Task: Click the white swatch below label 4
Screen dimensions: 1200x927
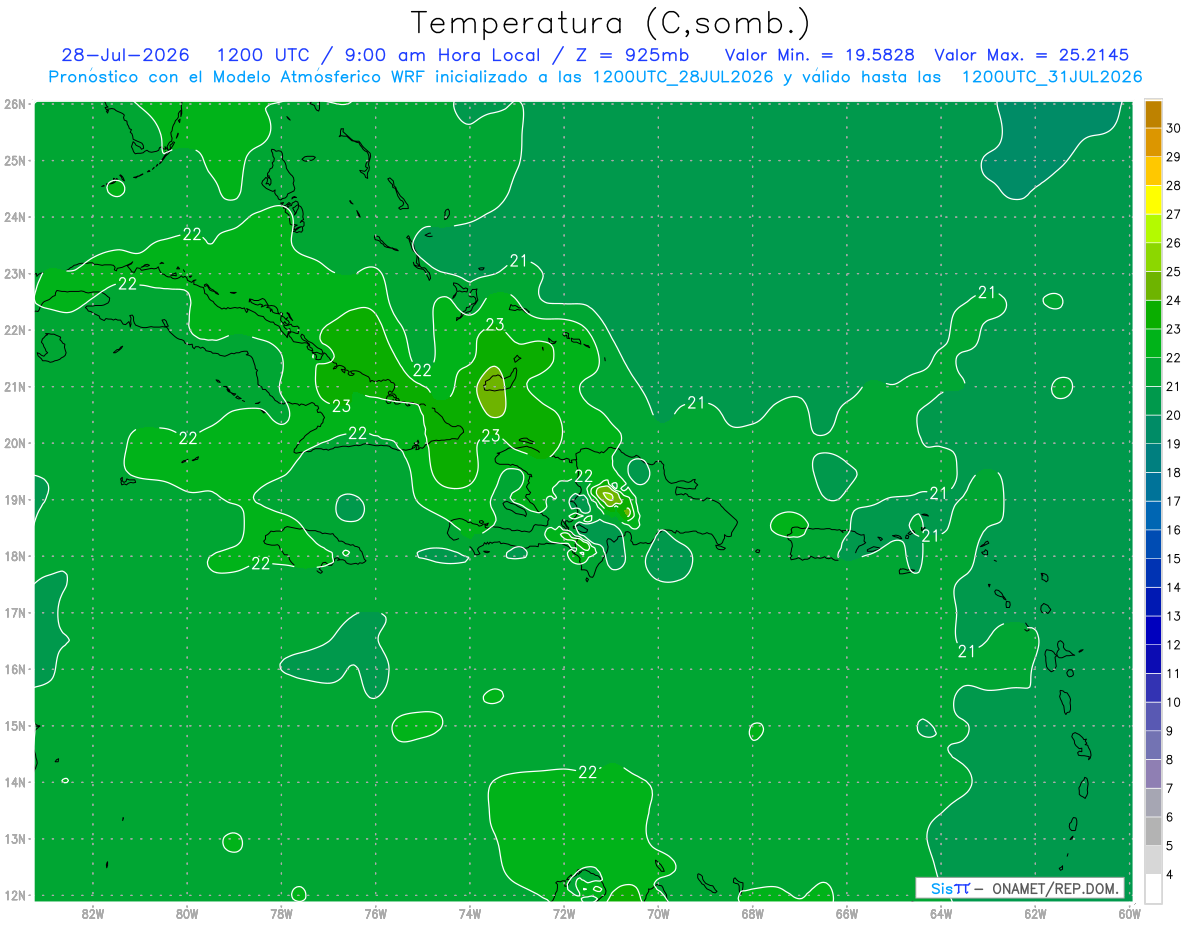Action: click(x=1153, y=888)
